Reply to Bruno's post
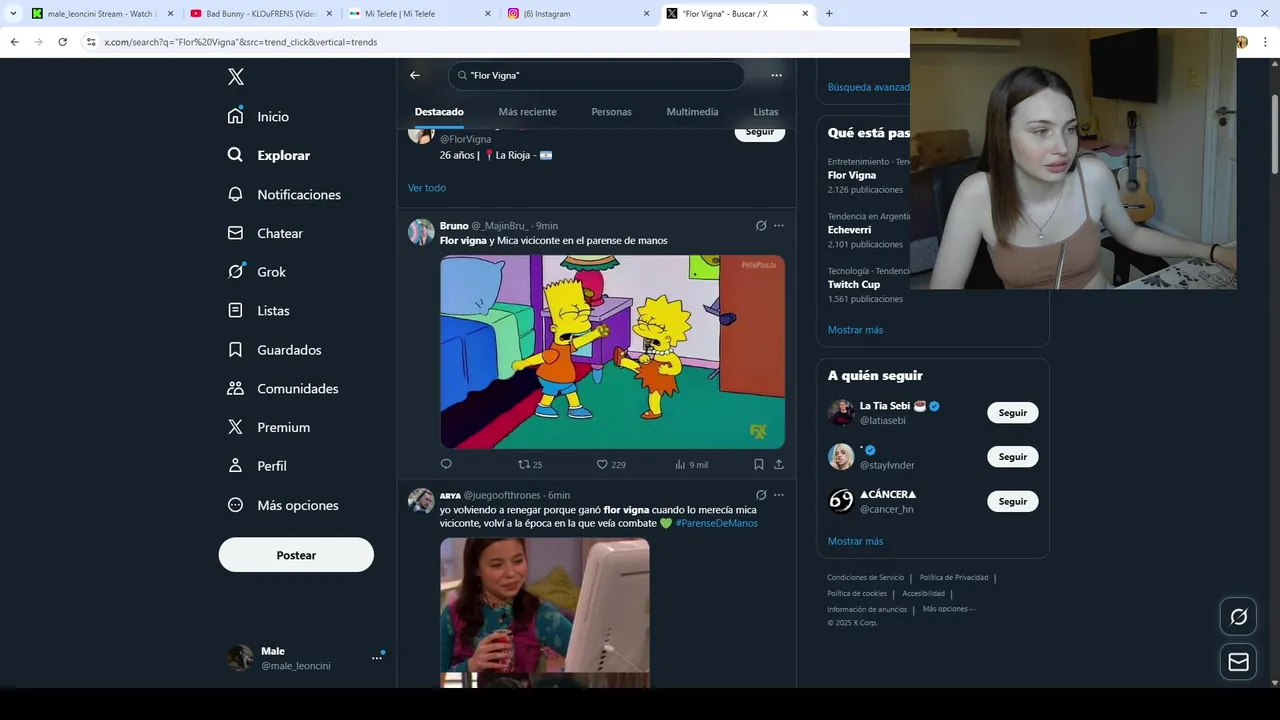 point(446,464)
